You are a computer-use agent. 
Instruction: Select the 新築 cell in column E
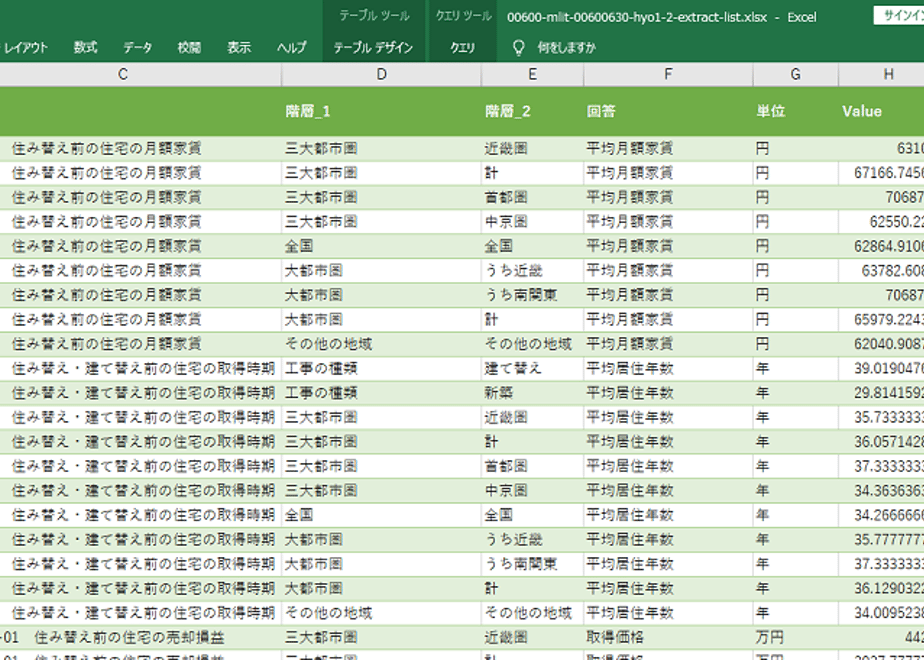point(532,393)
